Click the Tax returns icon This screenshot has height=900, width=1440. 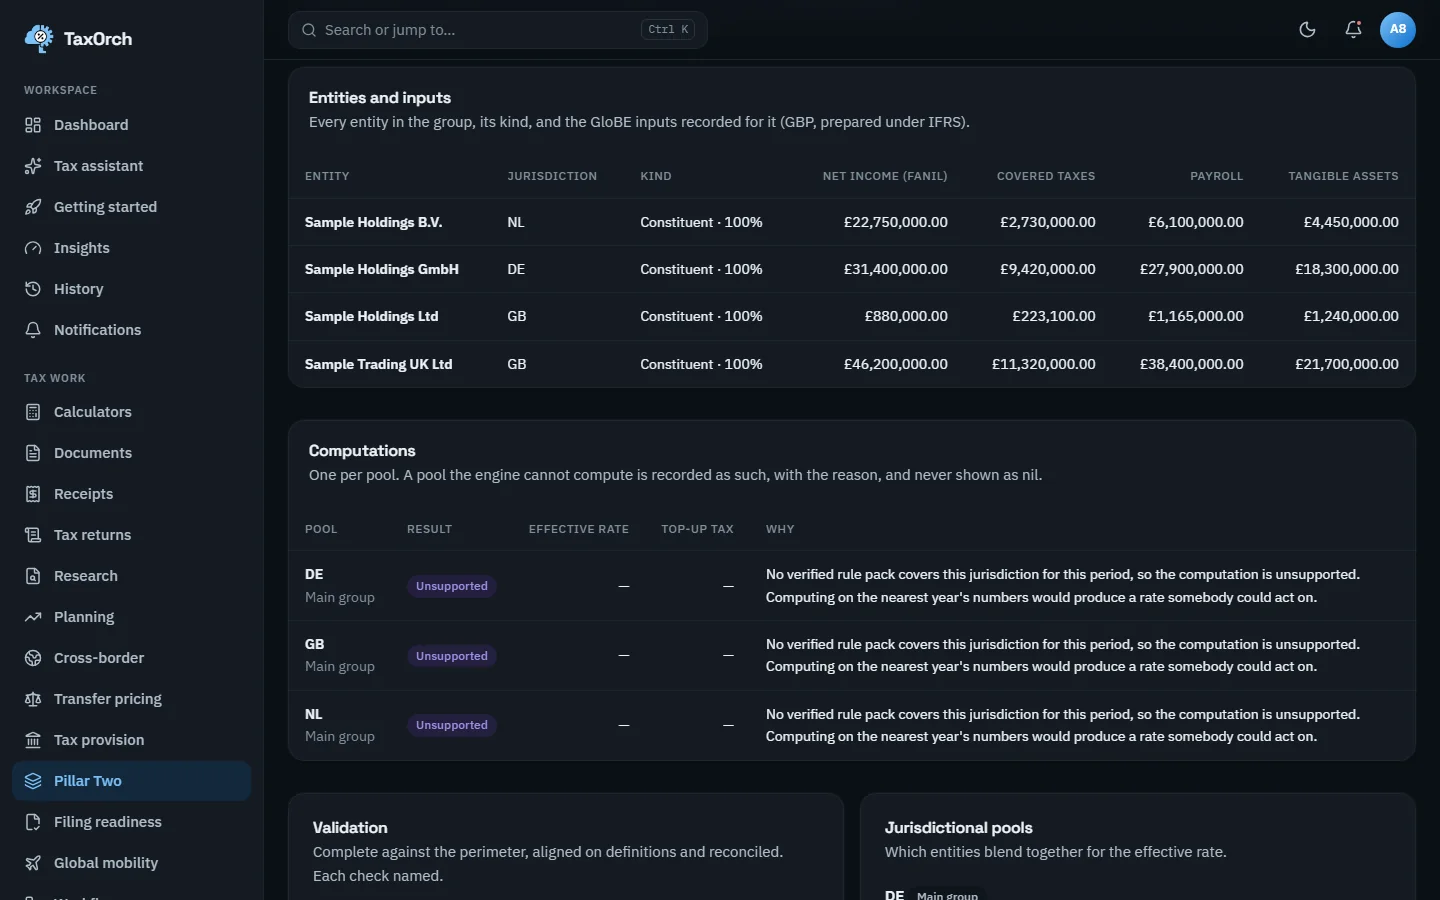click(x=33, y=535)
